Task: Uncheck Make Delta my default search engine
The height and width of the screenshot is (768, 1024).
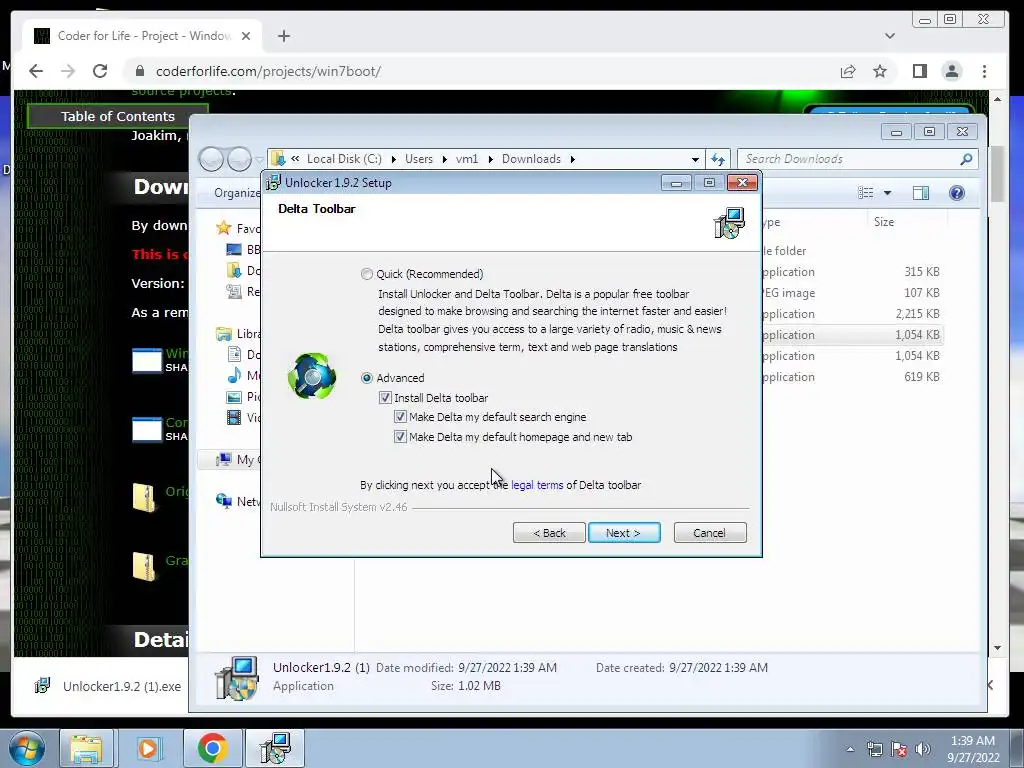Action: [400, 417]
